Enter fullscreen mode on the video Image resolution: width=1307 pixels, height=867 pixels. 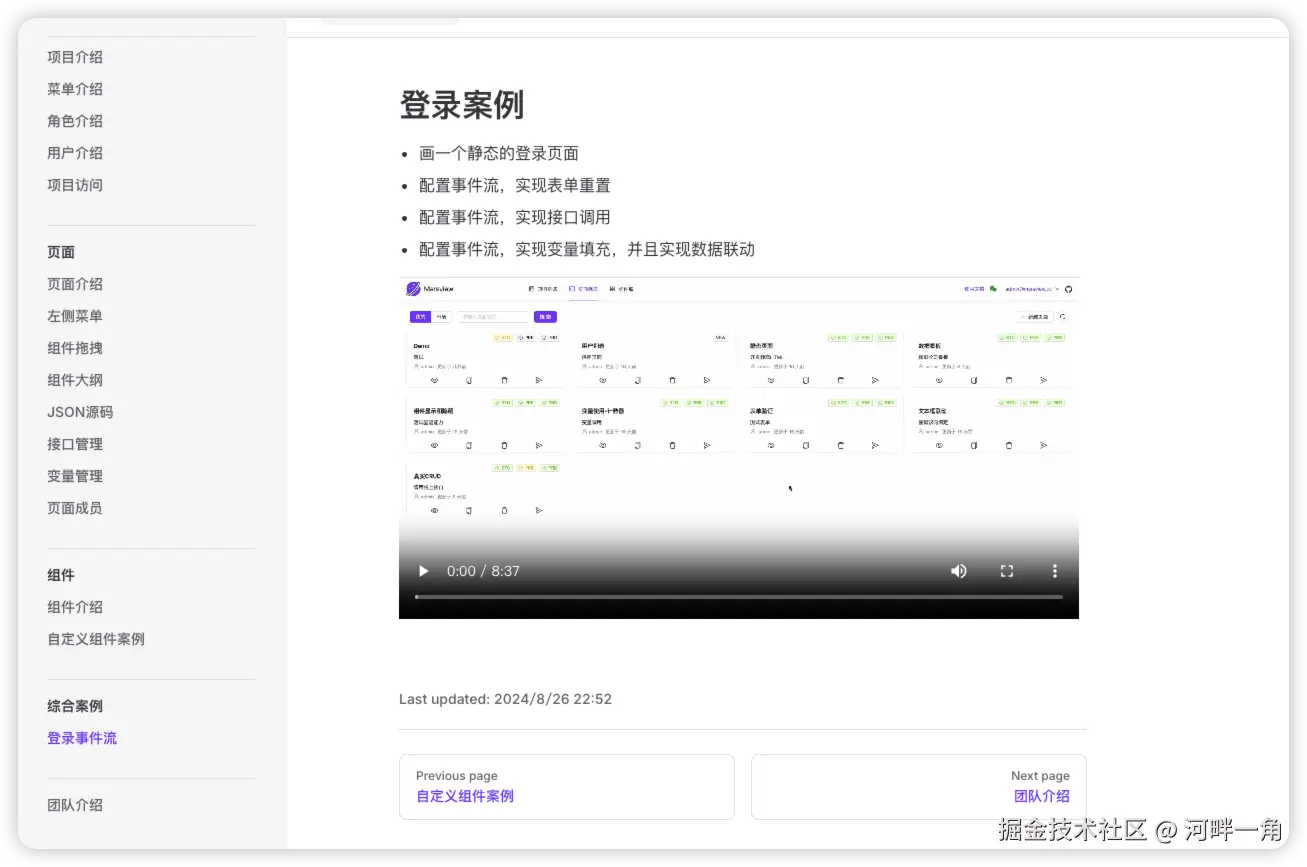coord(1007,571)
